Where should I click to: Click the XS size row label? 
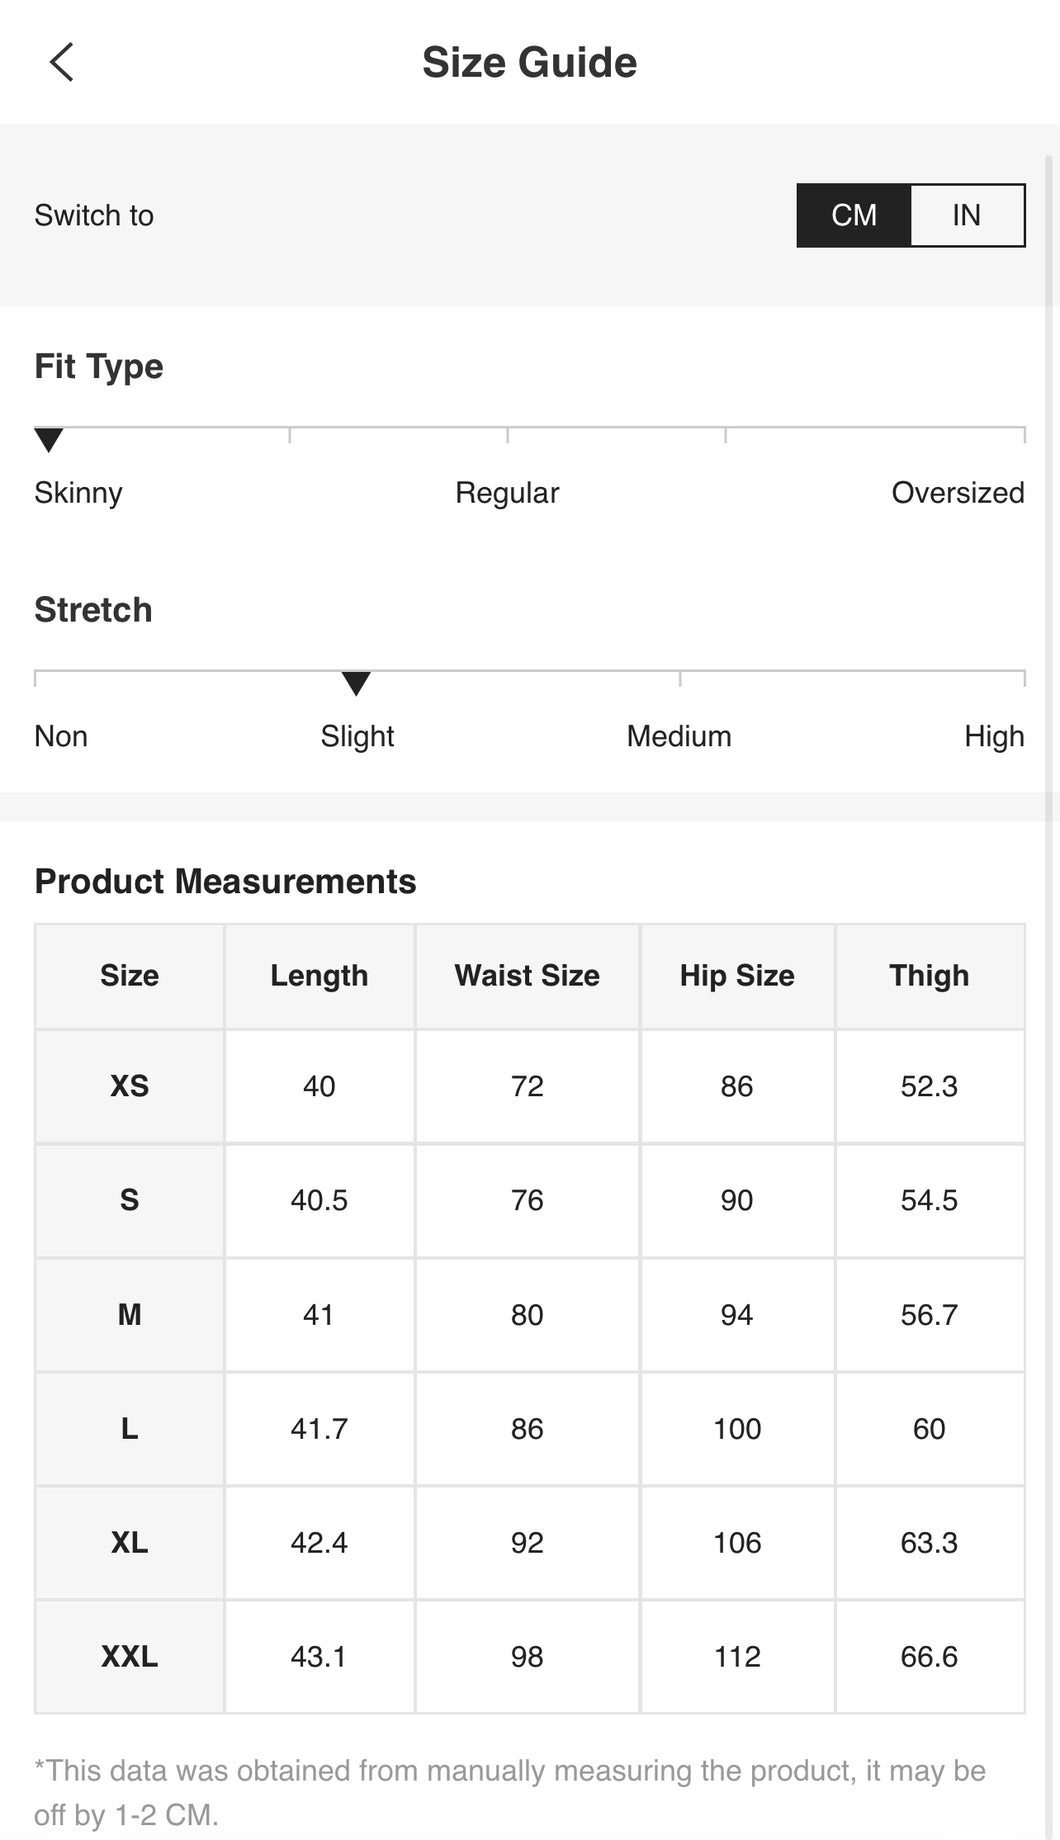pyautogui.click(x=130, y=1086)
